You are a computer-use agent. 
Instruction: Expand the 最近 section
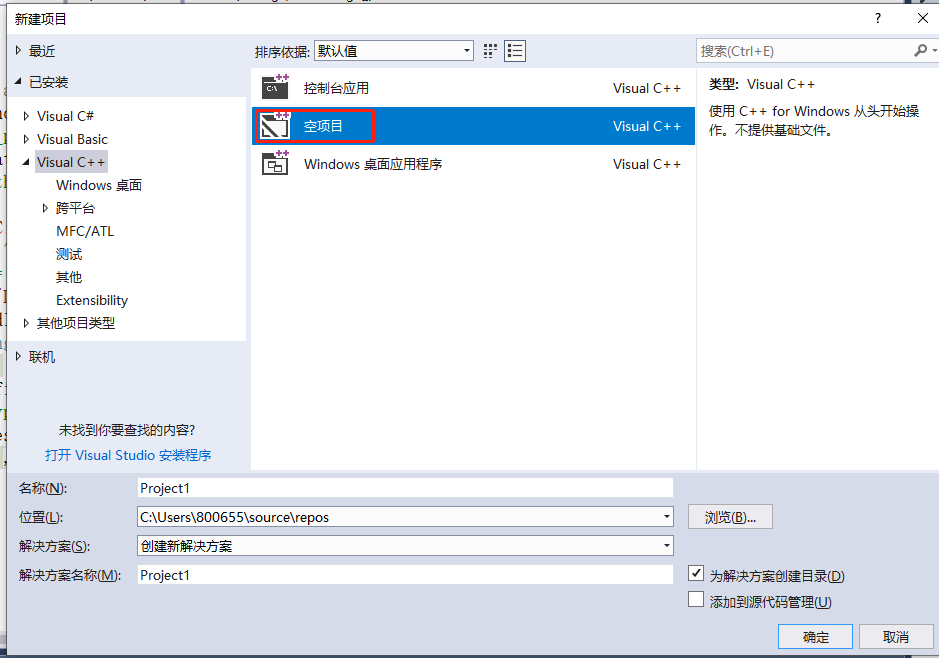[19, 51]
